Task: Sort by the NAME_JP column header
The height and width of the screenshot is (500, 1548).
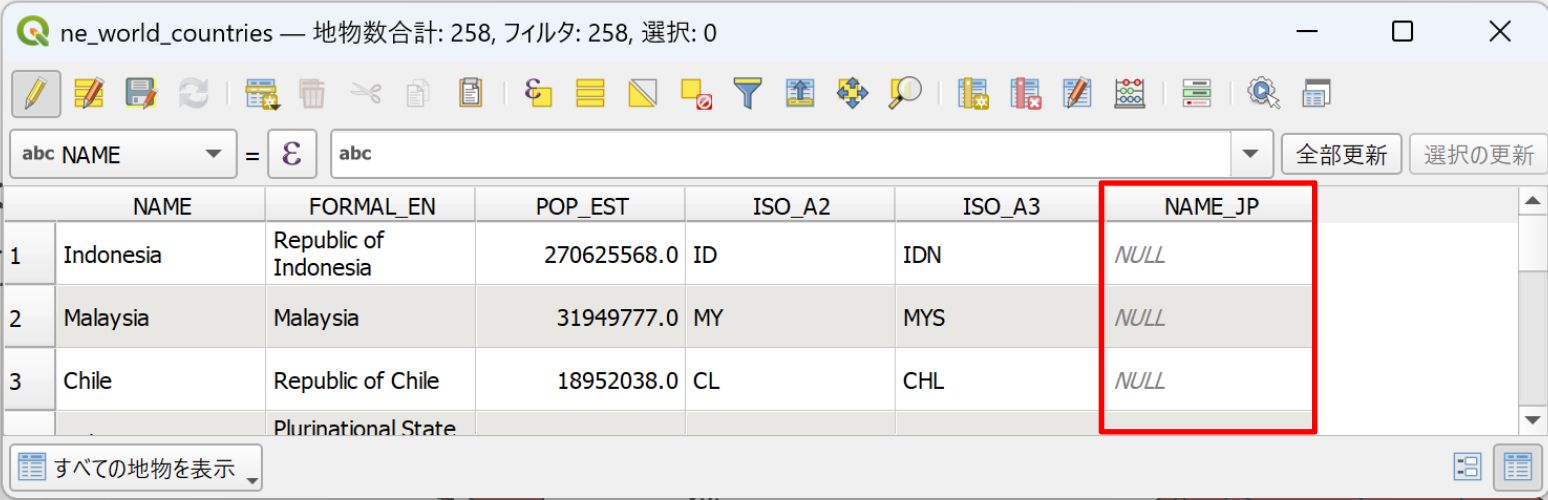Action: 1211,206
